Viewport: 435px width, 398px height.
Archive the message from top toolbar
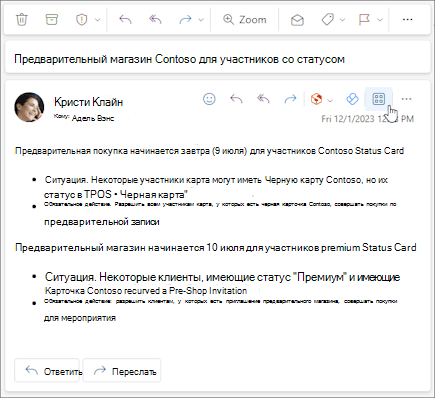(x=52, y=19)
